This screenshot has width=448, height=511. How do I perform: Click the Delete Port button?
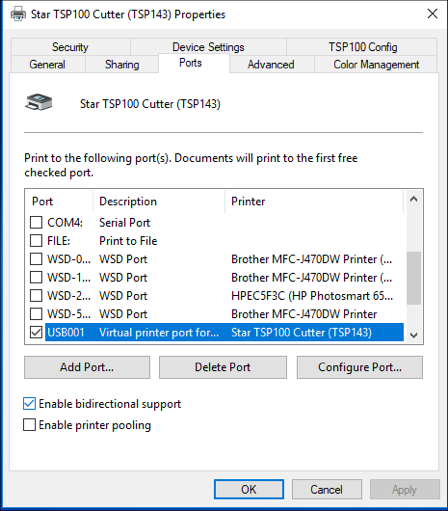[x=223, y=367]
